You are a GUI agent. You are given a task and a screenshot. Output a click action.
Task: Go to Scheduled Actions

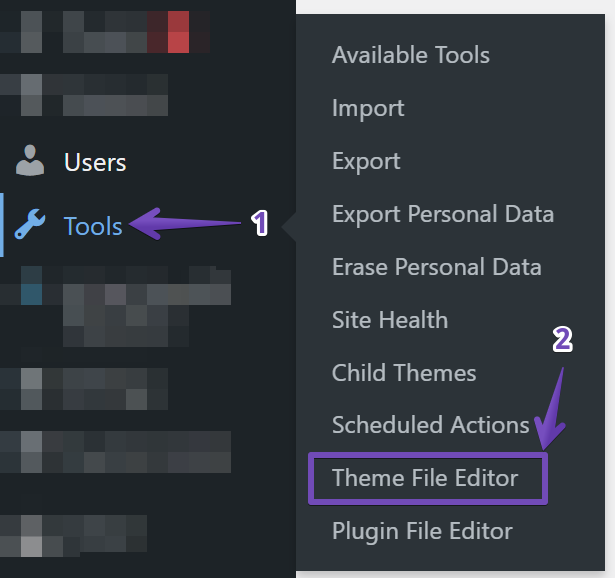[431, 425]
